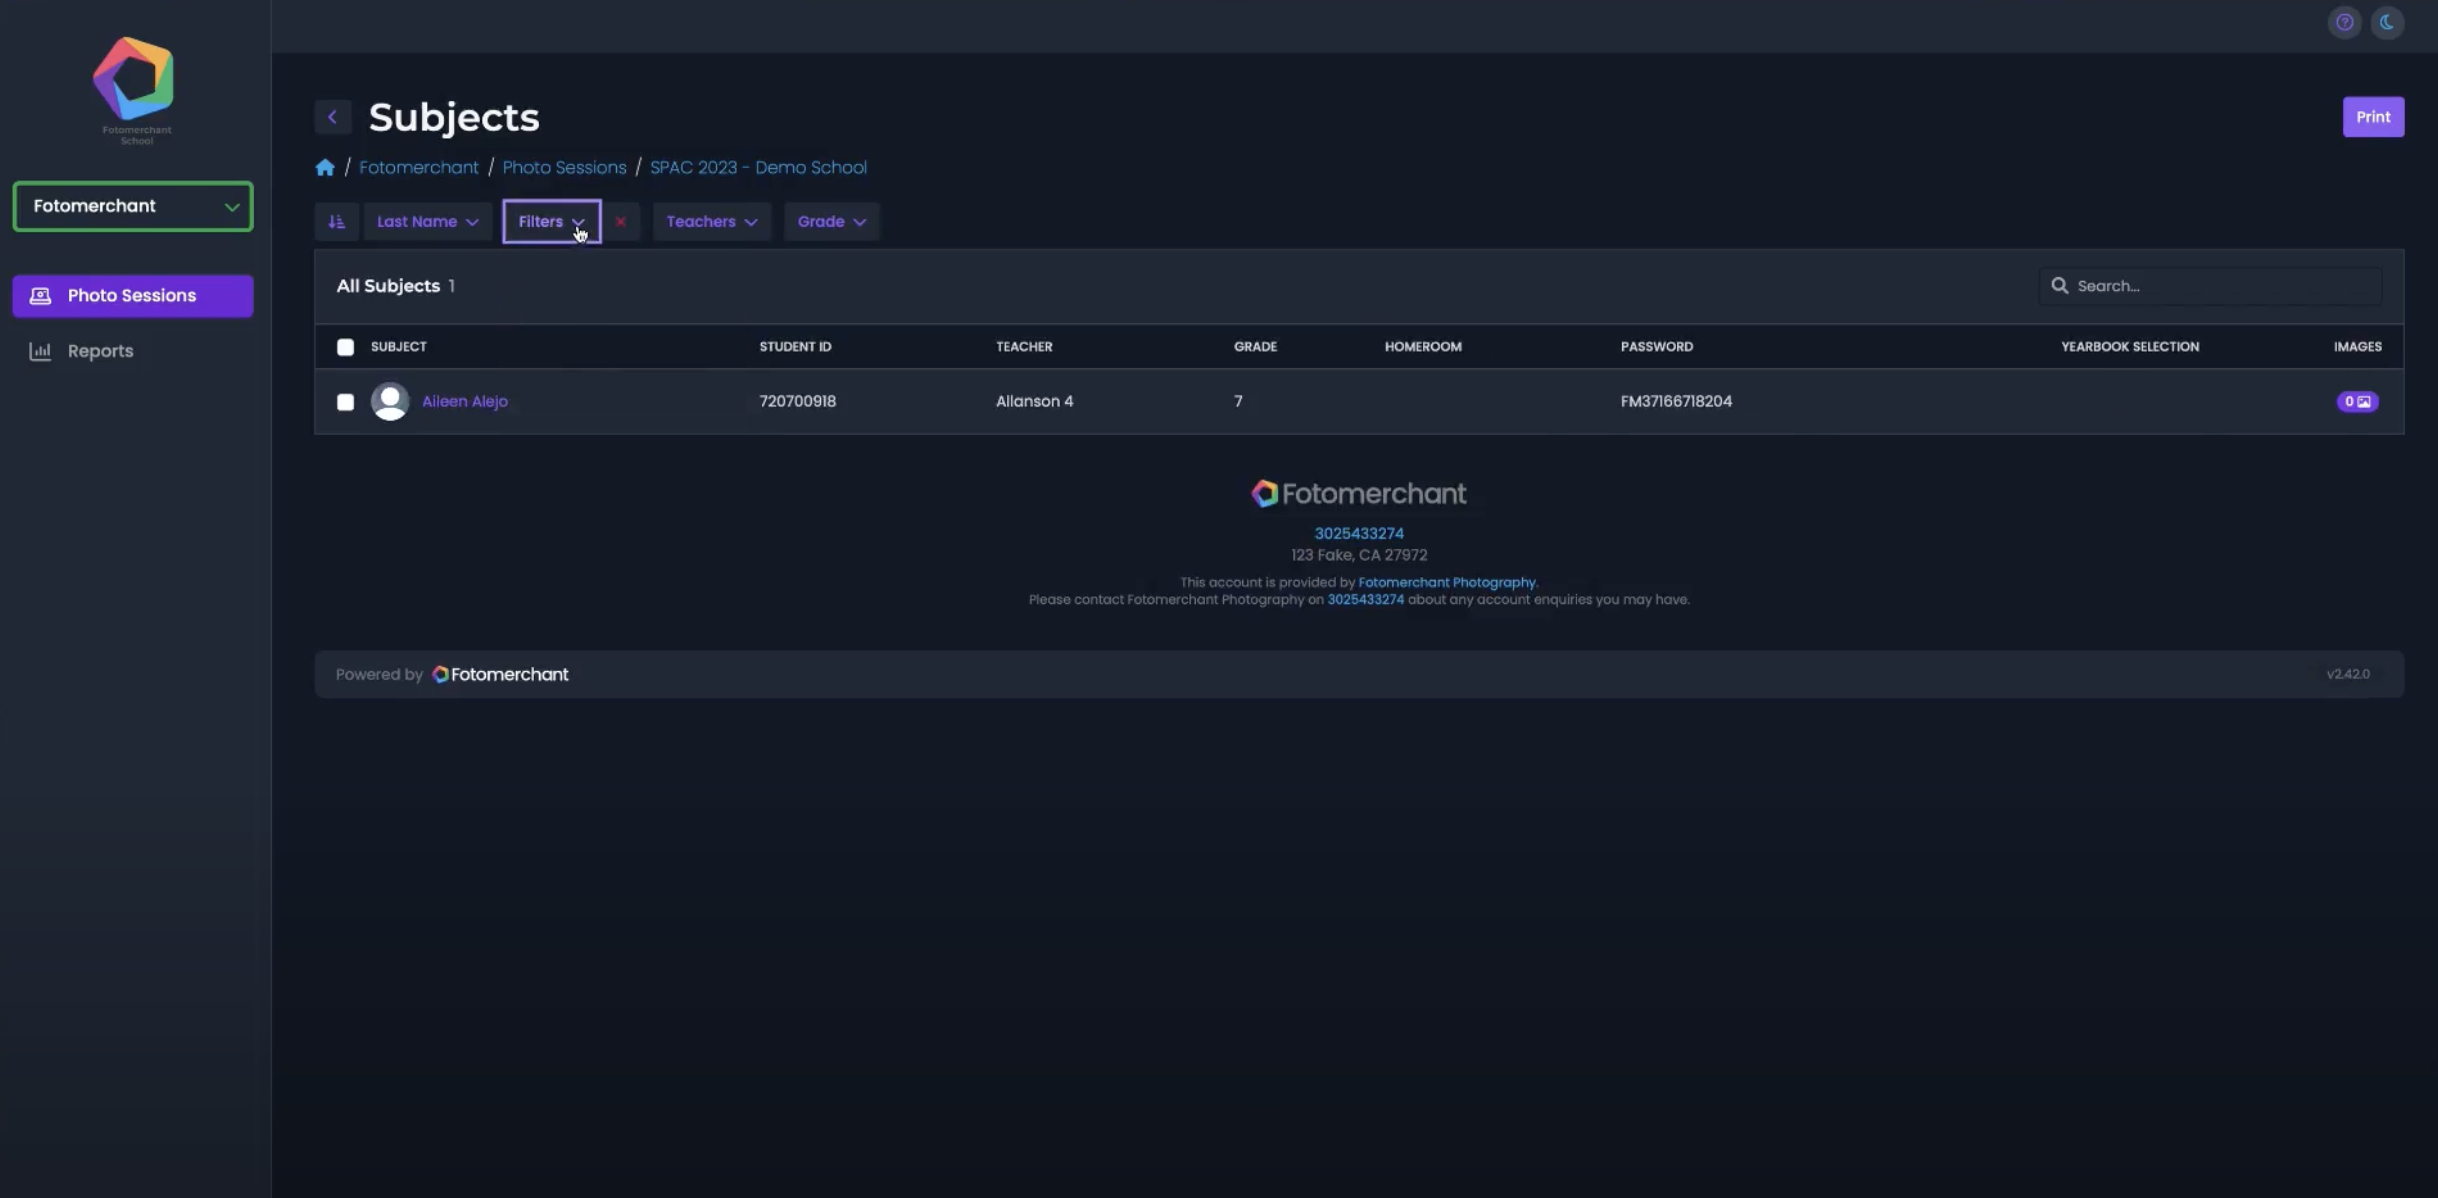Click the footer Fotomerchant center logo

coord(1359,493)
